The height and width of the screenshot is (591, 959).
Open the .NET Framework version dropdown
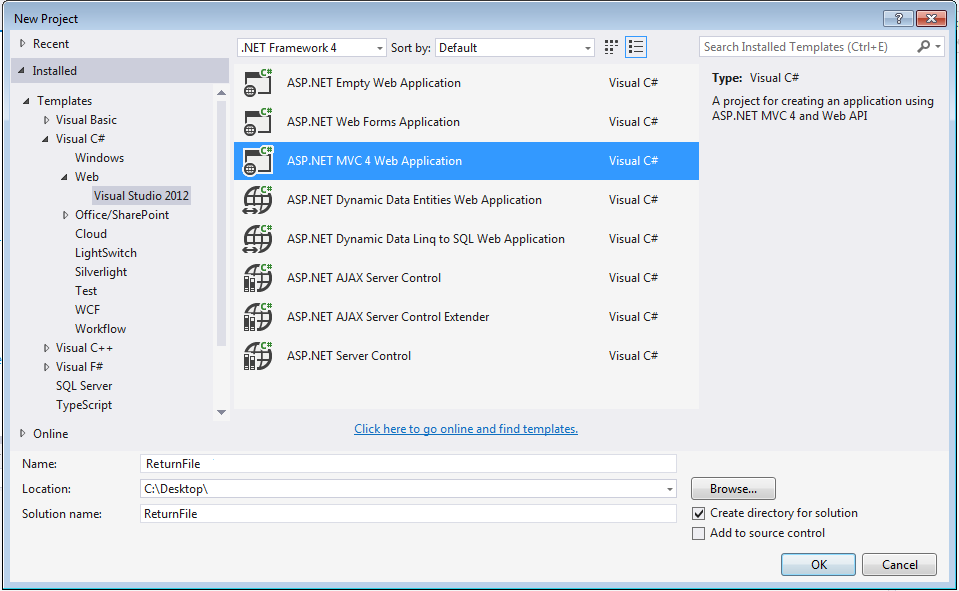pos(311,48)
